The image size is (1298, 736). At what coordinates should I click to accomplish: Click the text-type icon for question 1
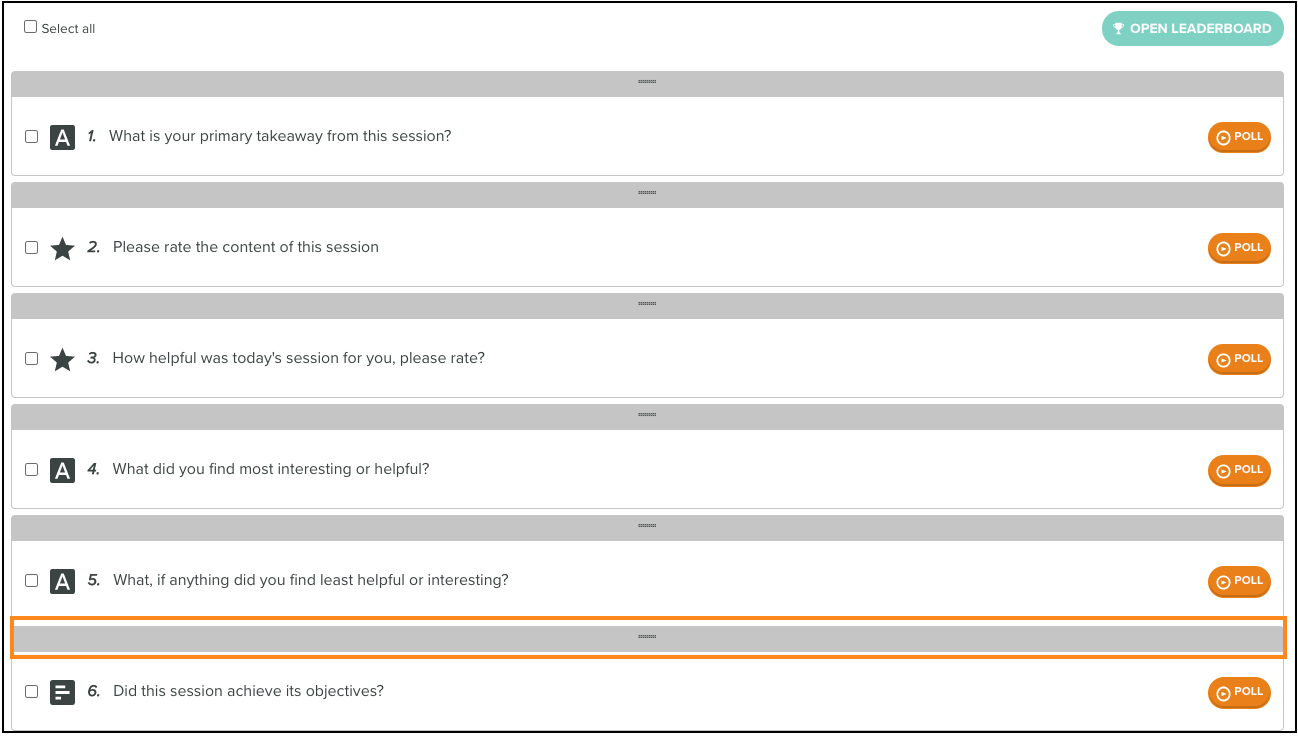62,137
